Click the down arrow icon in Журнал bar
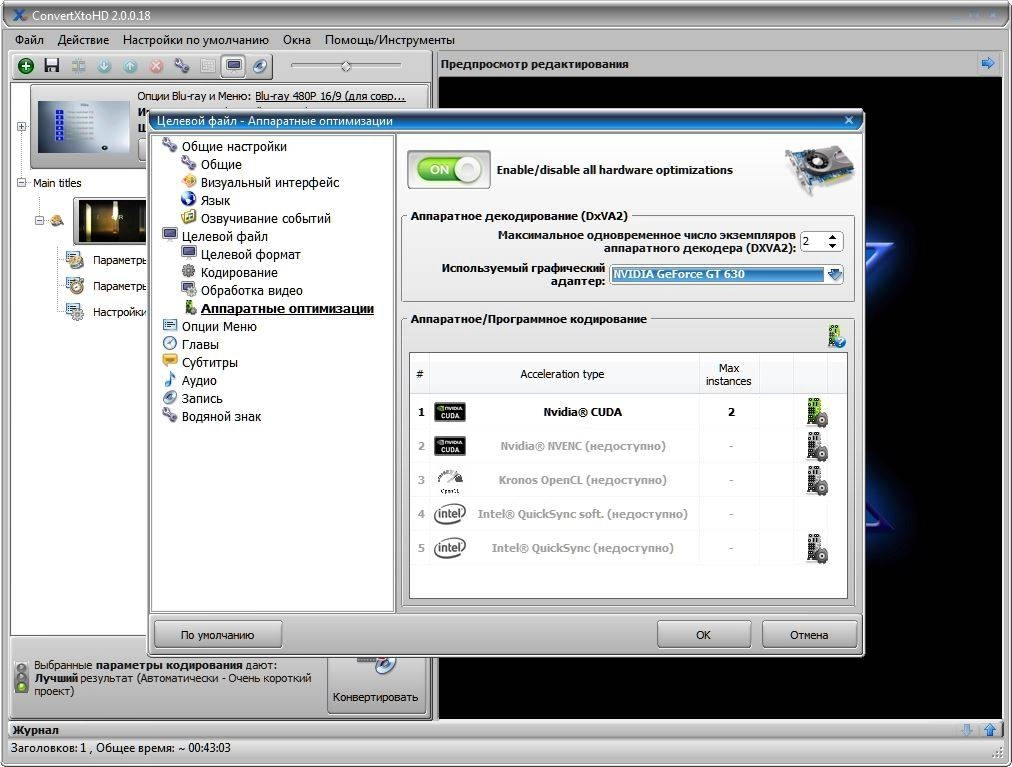 point(966,730)
